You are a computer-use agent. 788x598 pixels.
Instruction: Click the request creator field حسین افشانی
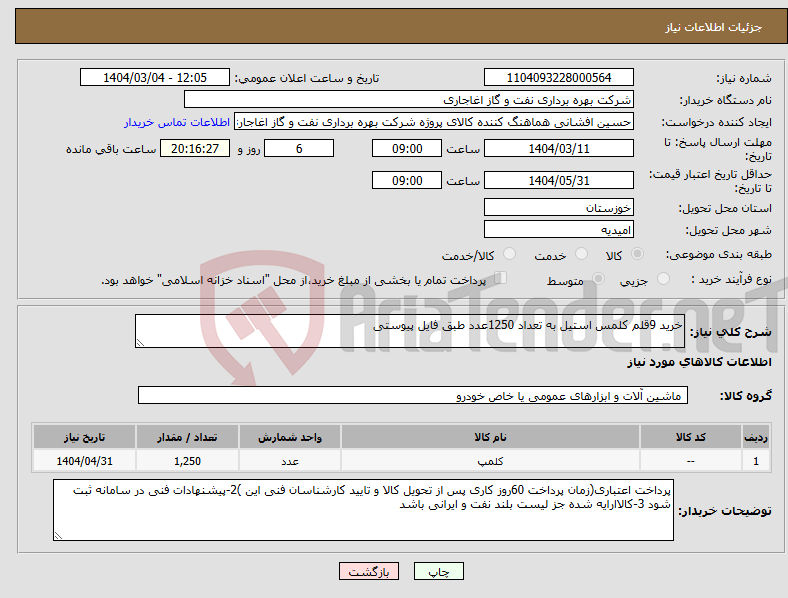(434, 122)
